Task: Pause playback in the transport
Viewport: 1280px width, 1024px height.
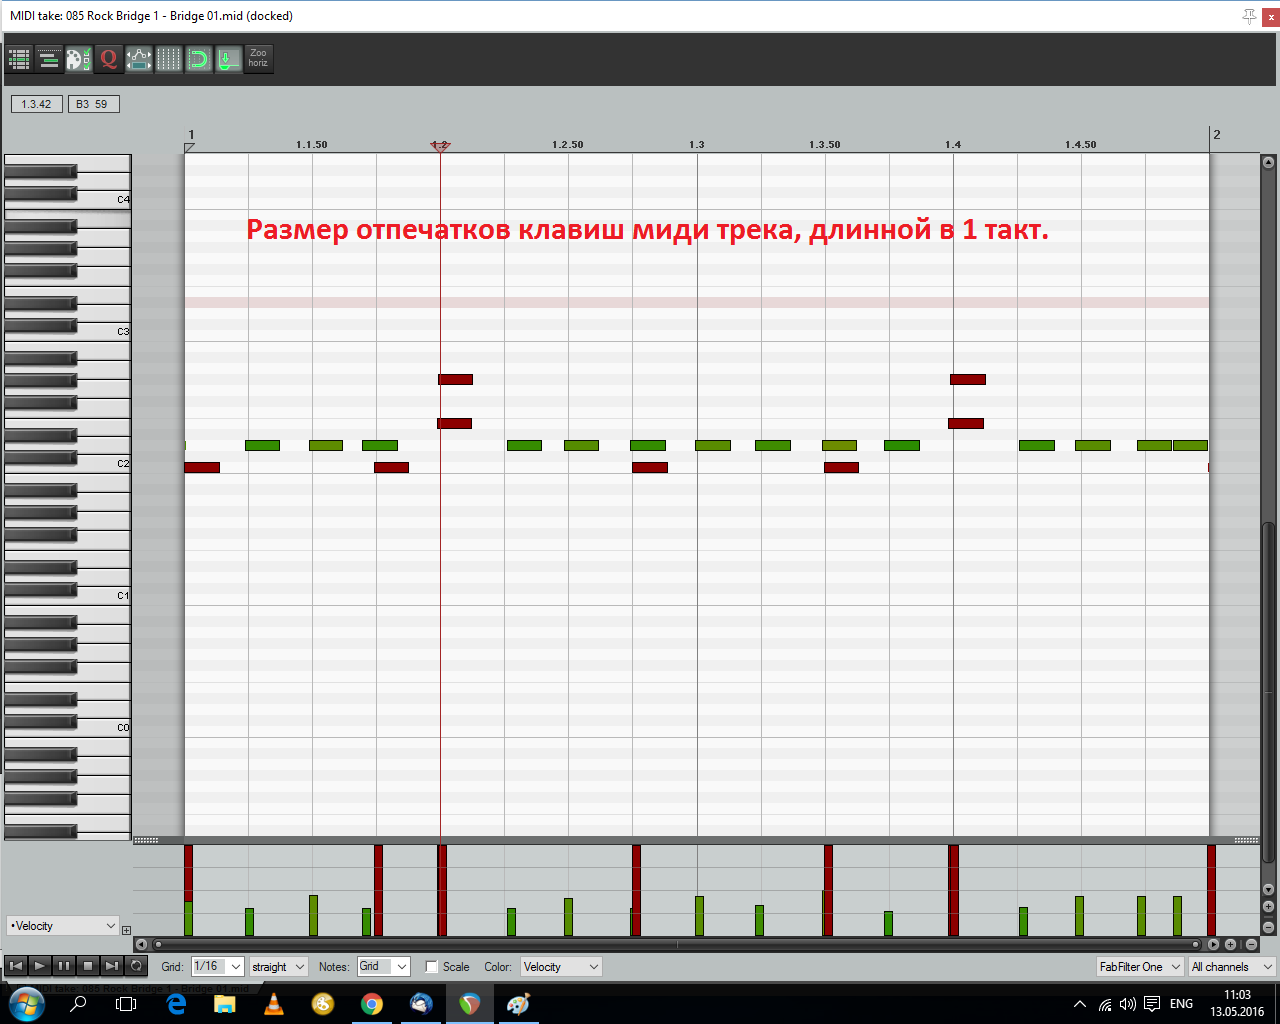Action: (x=64, y=966)
